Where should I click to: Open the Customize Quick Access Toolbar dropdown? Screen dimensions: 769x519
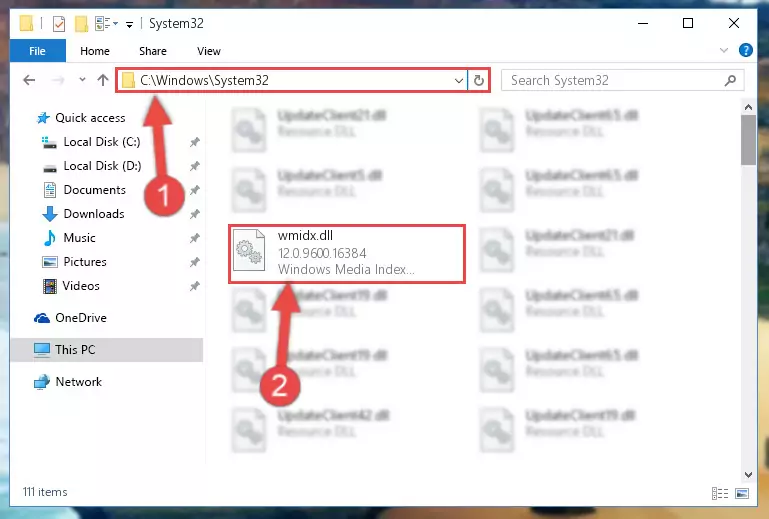click(129, 24)
